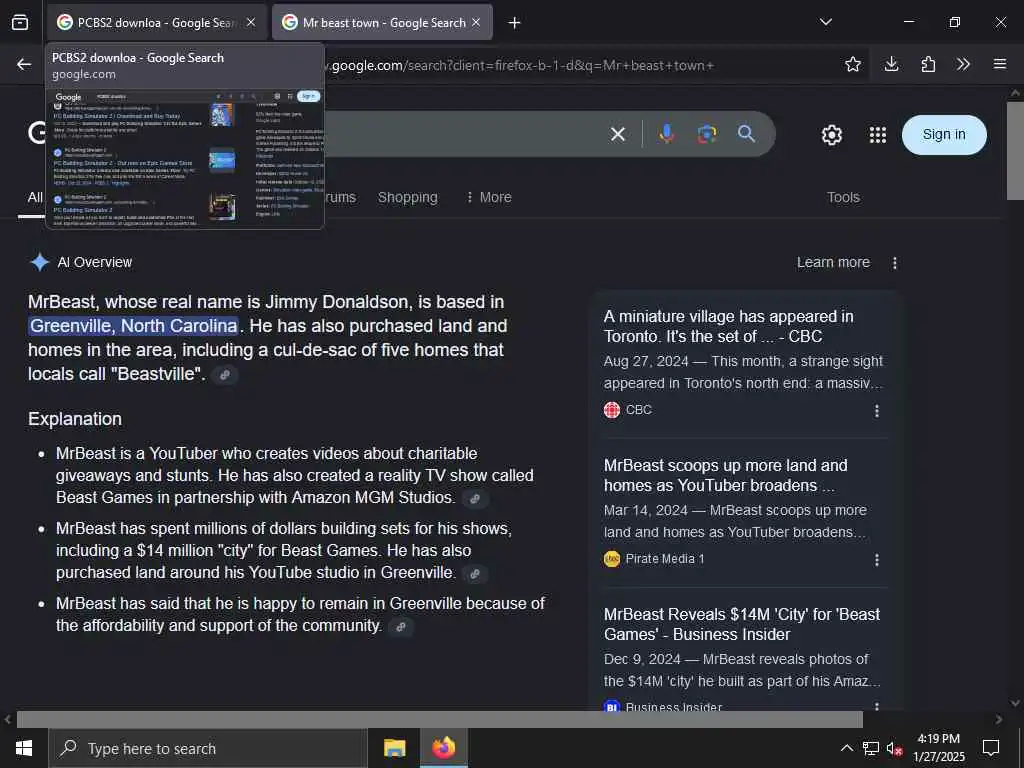Click the Firefox taskbar icon
Viewport: 1024px width, 768px height.
pos(443,748)
